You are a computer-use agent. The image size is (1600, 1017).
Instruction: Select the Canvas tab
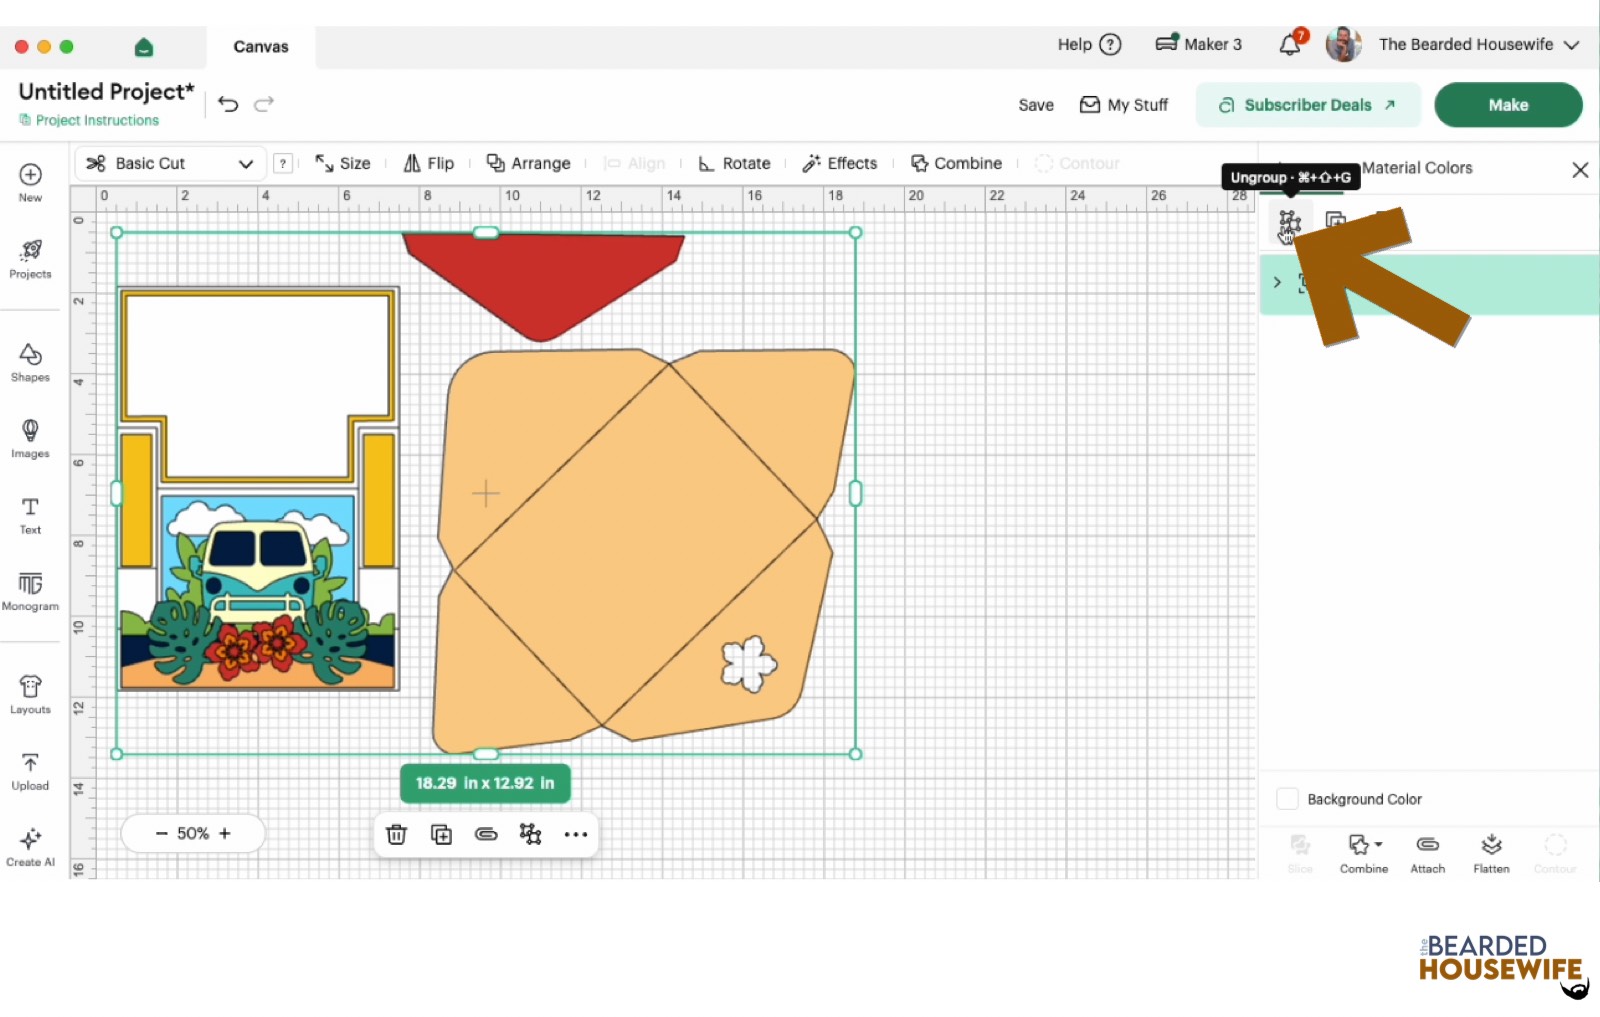[261, 47]
